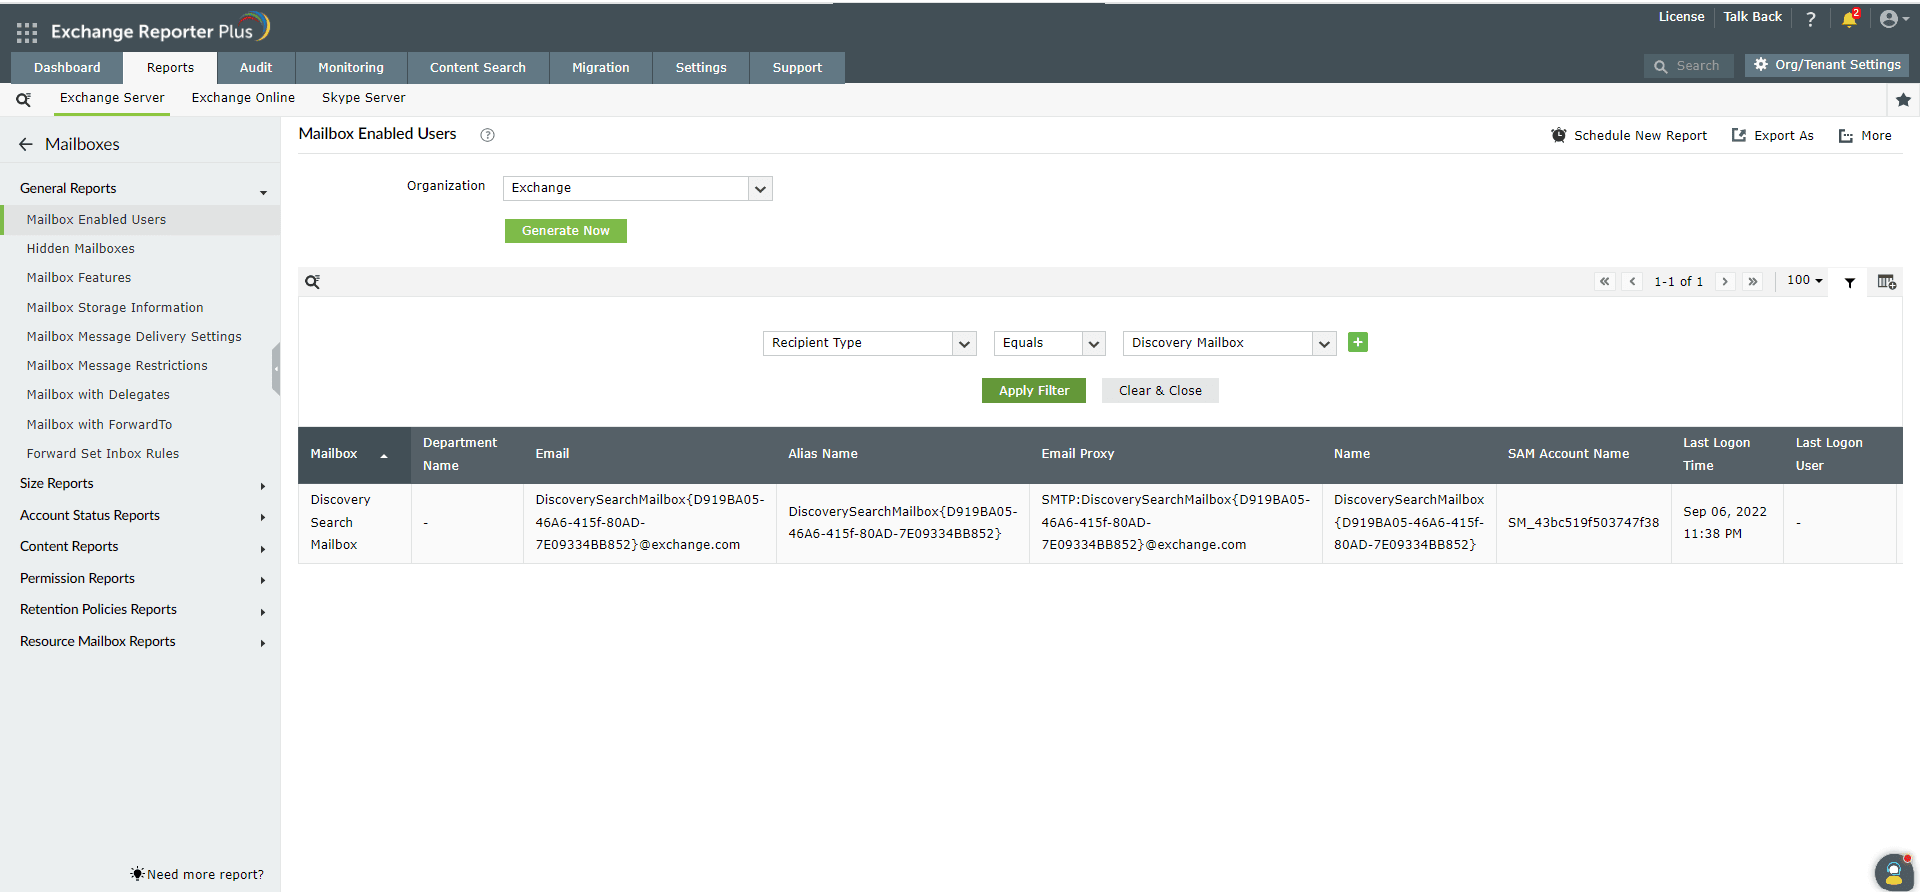Open the Organization dropdown
The image size is (1920, 892).
pos(638,189)
